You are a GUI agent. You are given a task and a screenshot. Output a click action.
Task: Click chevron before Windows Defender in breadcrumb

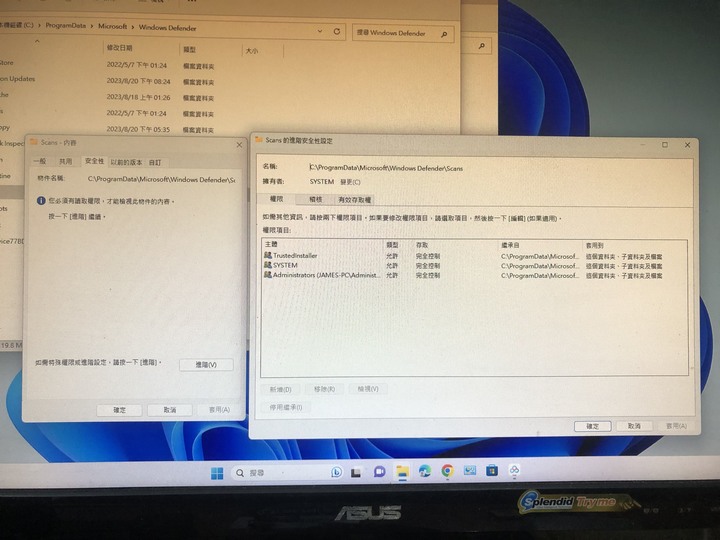point(133,27)
